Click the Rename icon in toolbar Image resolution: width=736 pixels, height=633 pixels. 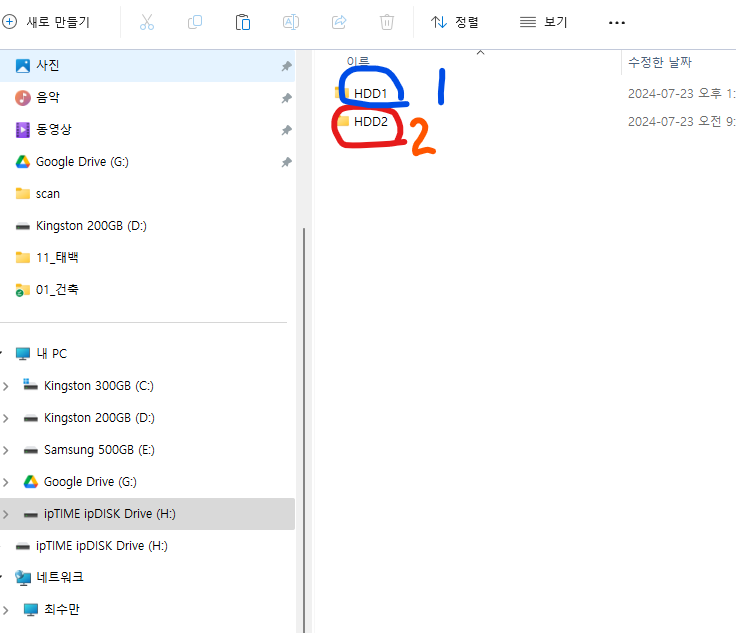[291, 22]
